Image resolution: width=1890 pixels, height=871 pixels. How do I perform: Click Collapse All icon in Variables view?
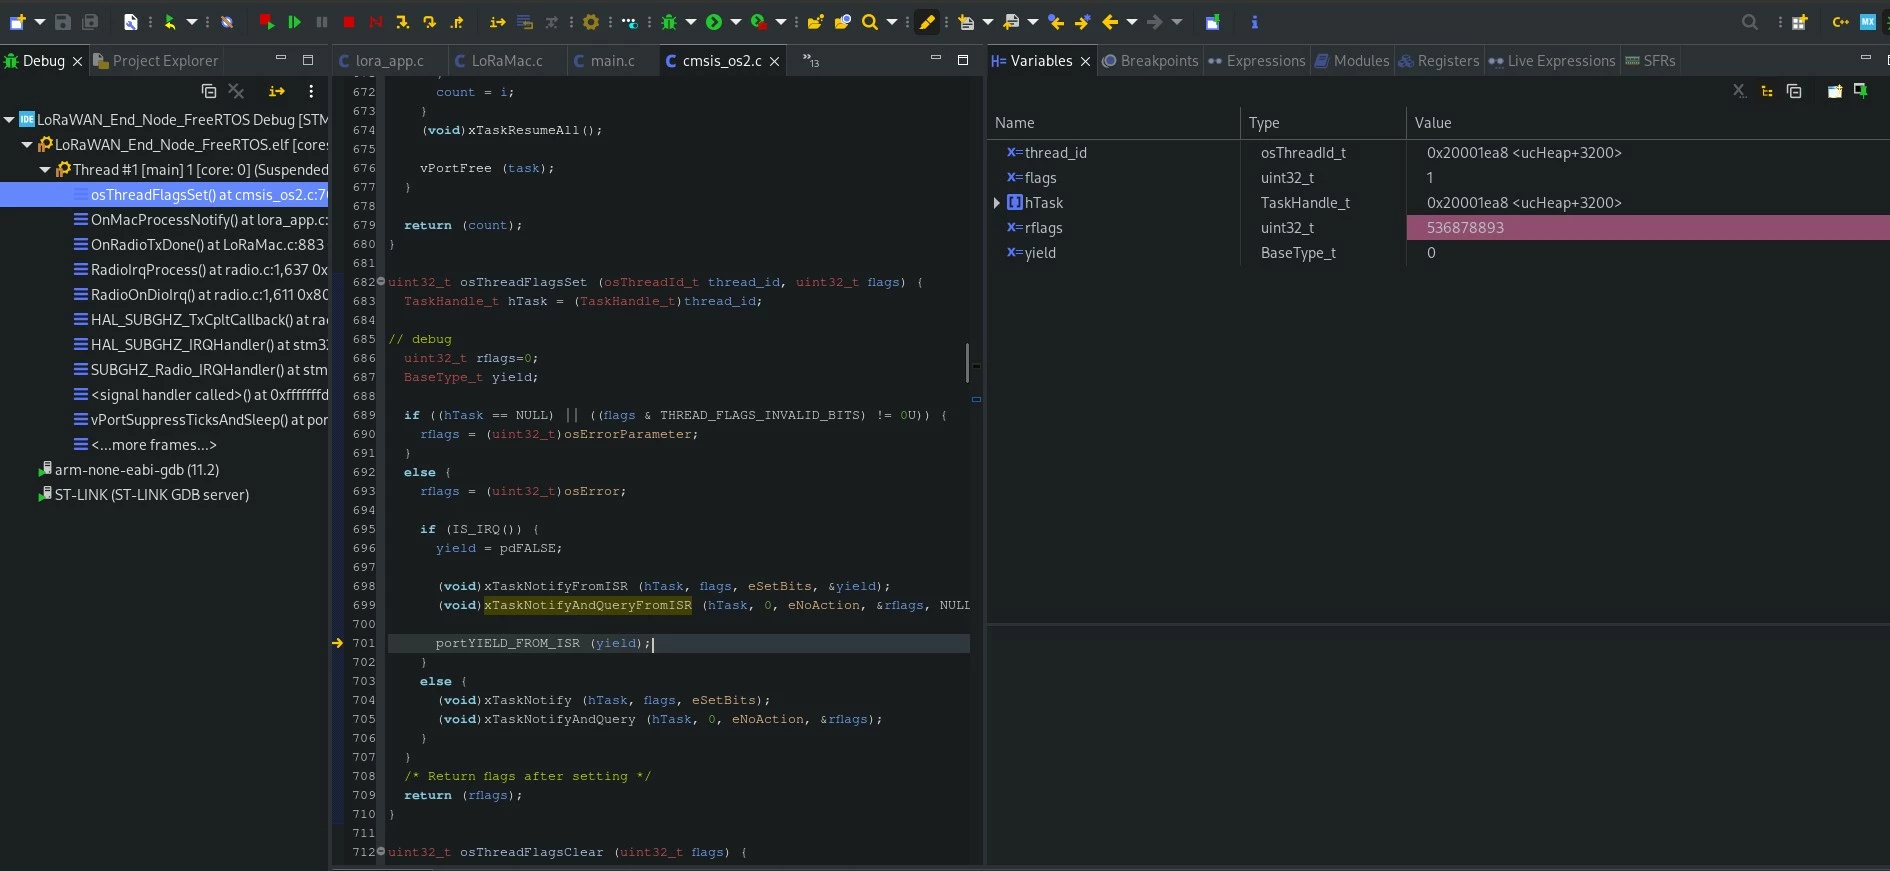(1794, 91)
